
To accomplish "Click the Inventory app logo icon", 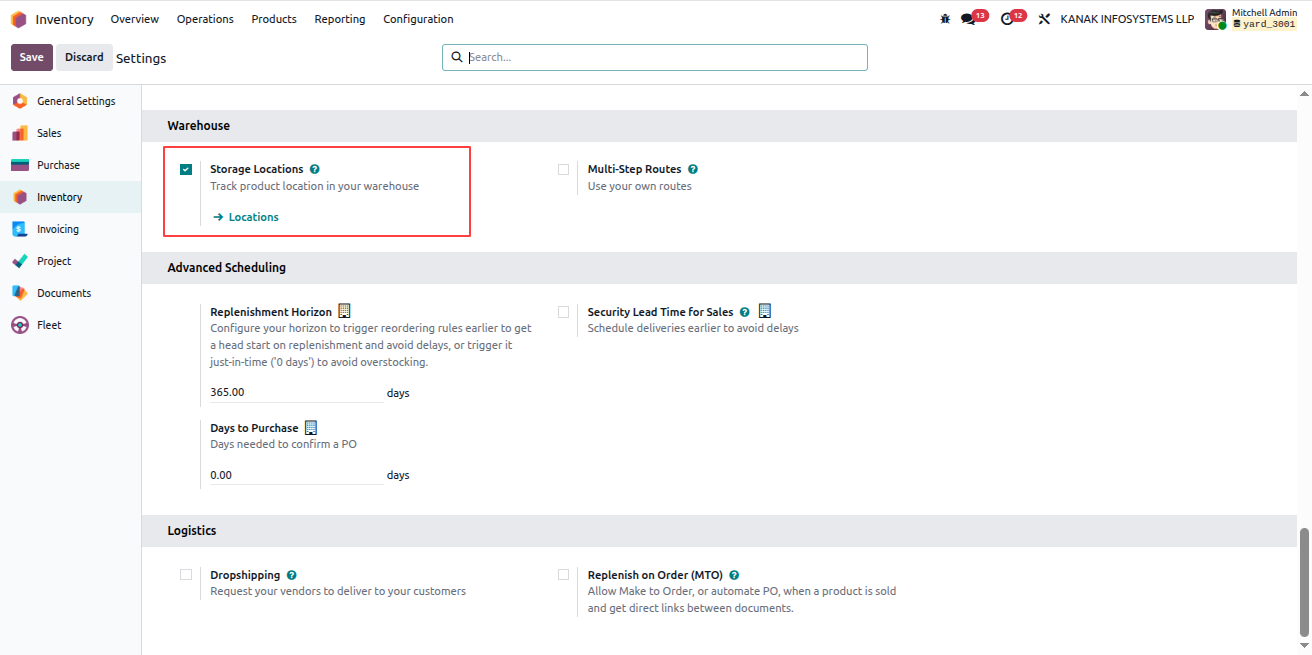I will [x=19, y=19].
